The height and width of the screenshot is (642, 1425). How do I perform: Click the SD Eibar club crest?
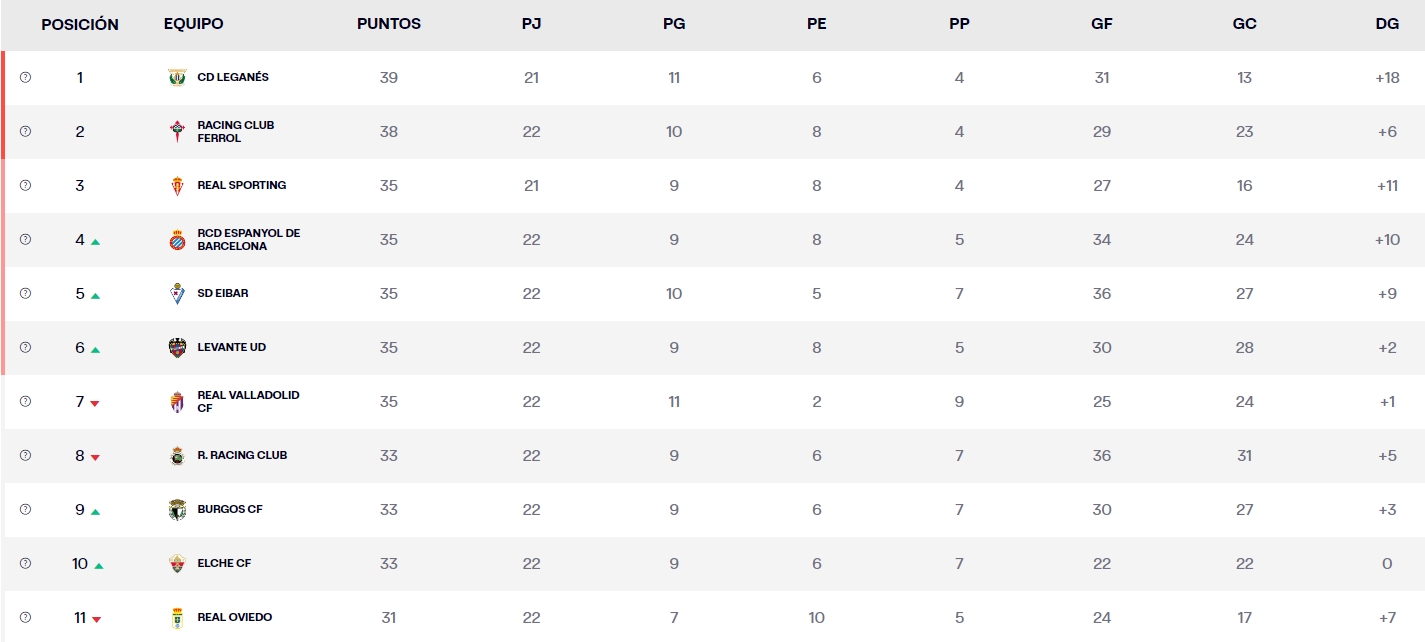[x=178, y=293]
